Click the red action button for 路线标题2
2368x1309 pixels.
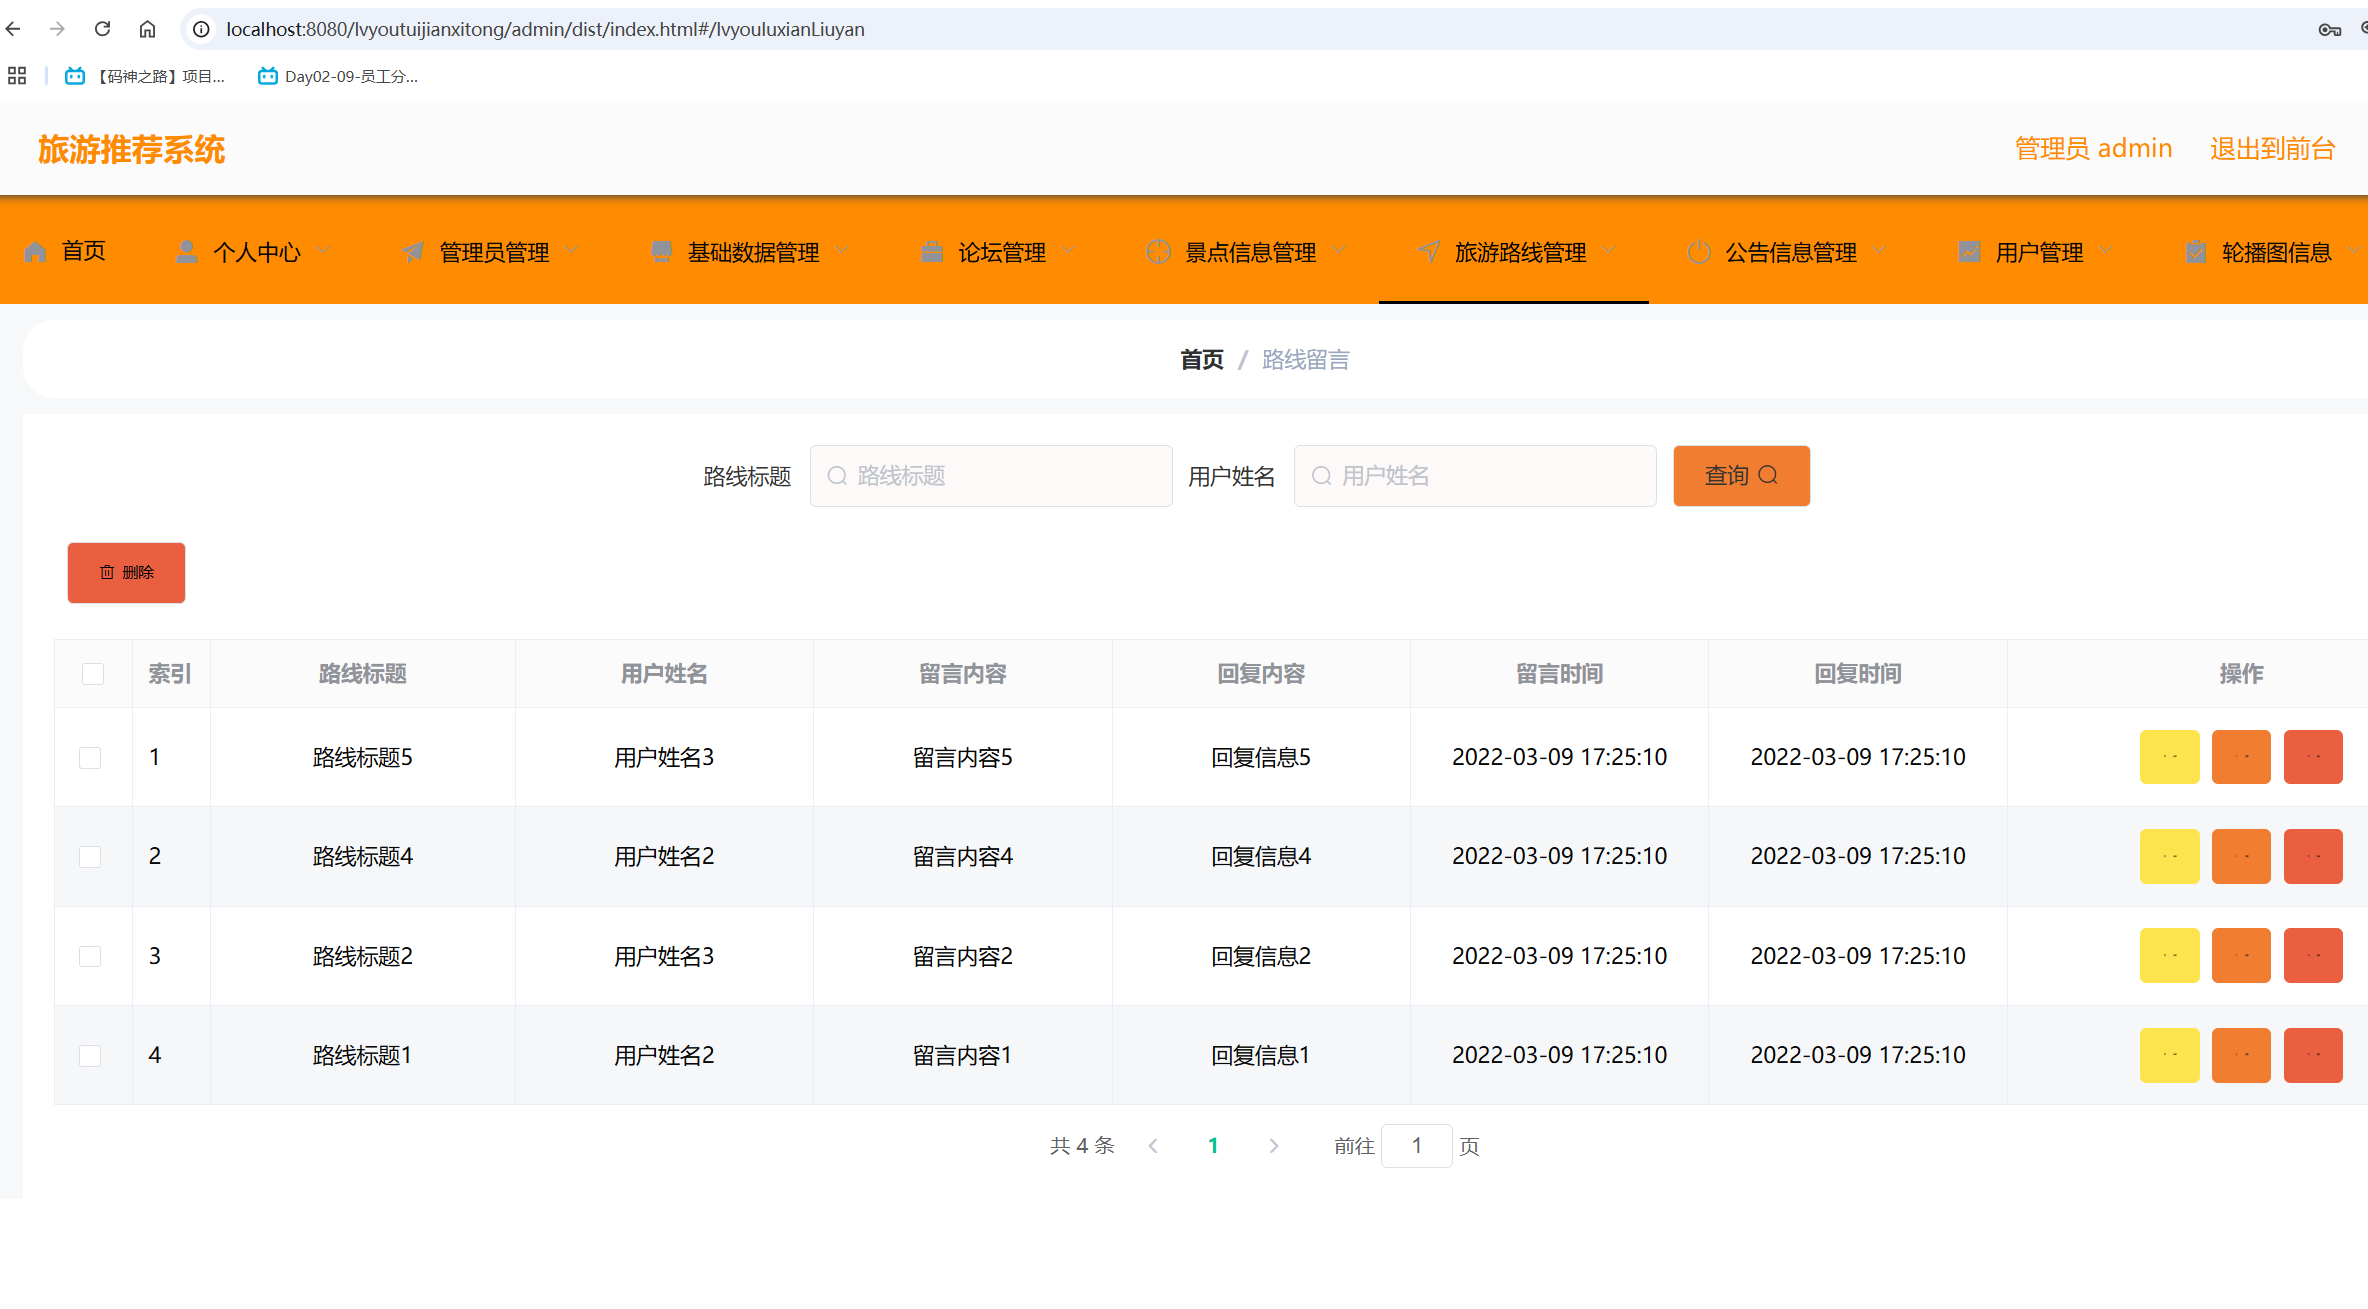pyautogui.click(x=2313, y=956)
